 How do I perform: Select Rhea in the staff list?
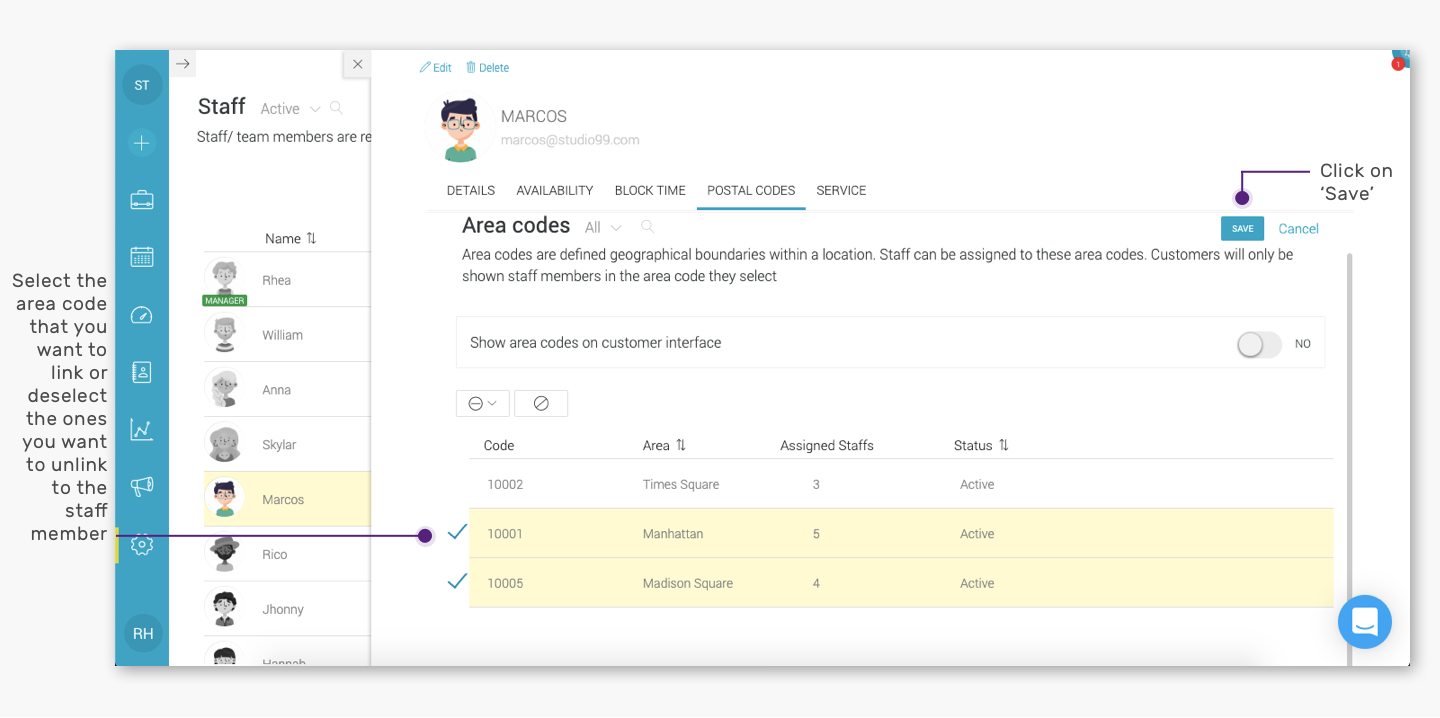(x=287, y=280)
